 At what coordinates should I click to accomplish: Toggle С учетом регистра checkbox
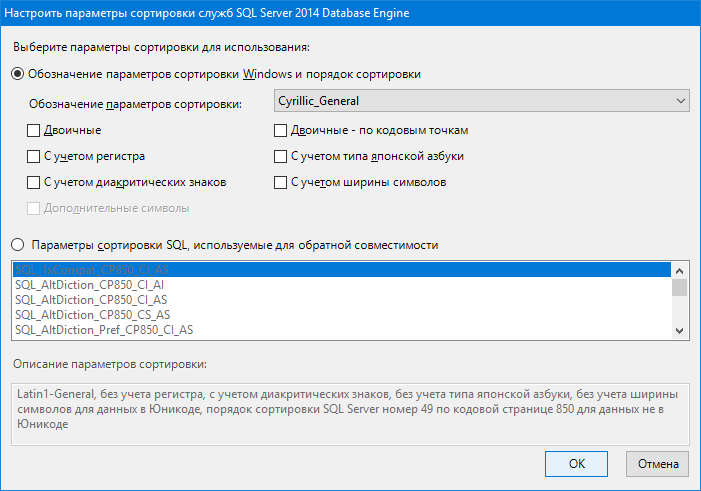[x=34, y=156]
